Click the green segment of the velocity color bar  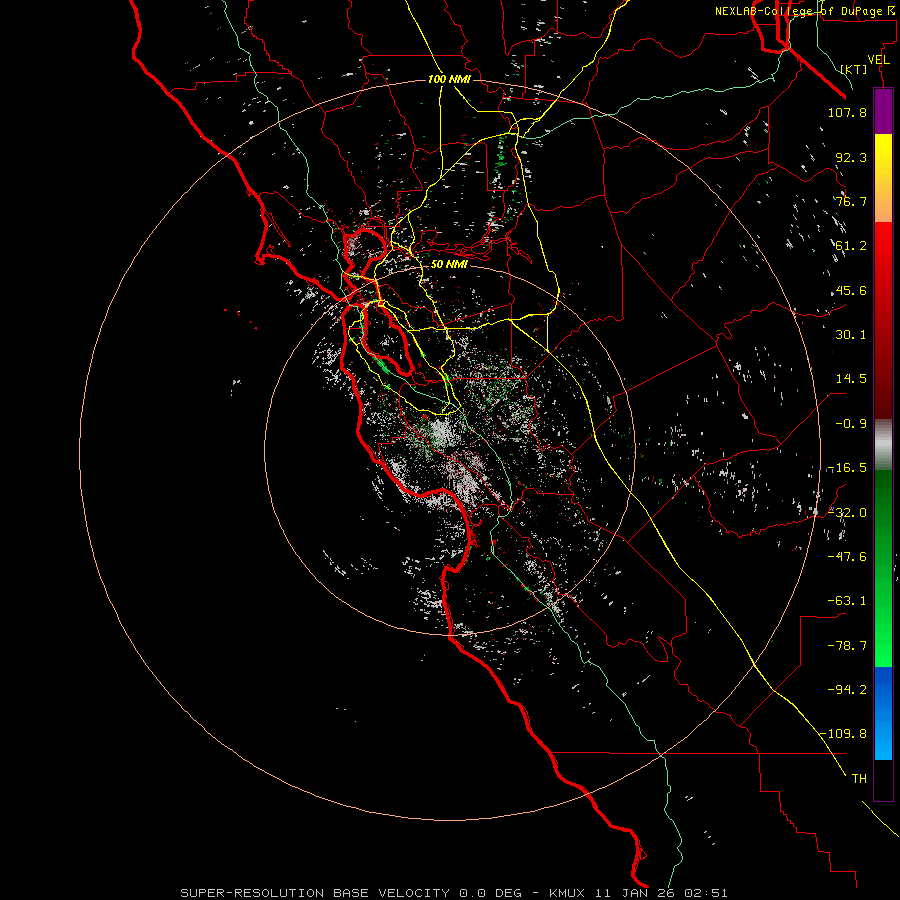(883, 568)
